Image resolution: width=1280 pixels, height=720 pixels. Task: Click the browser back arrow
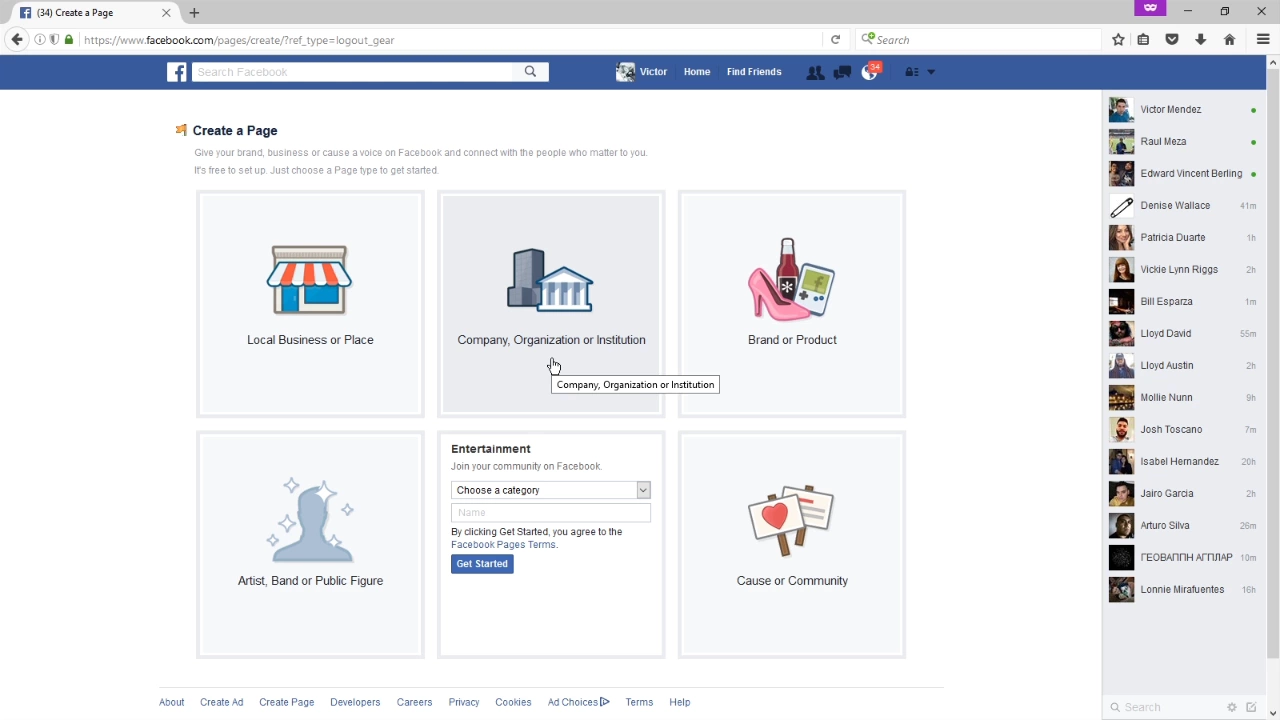click(16, 40)
